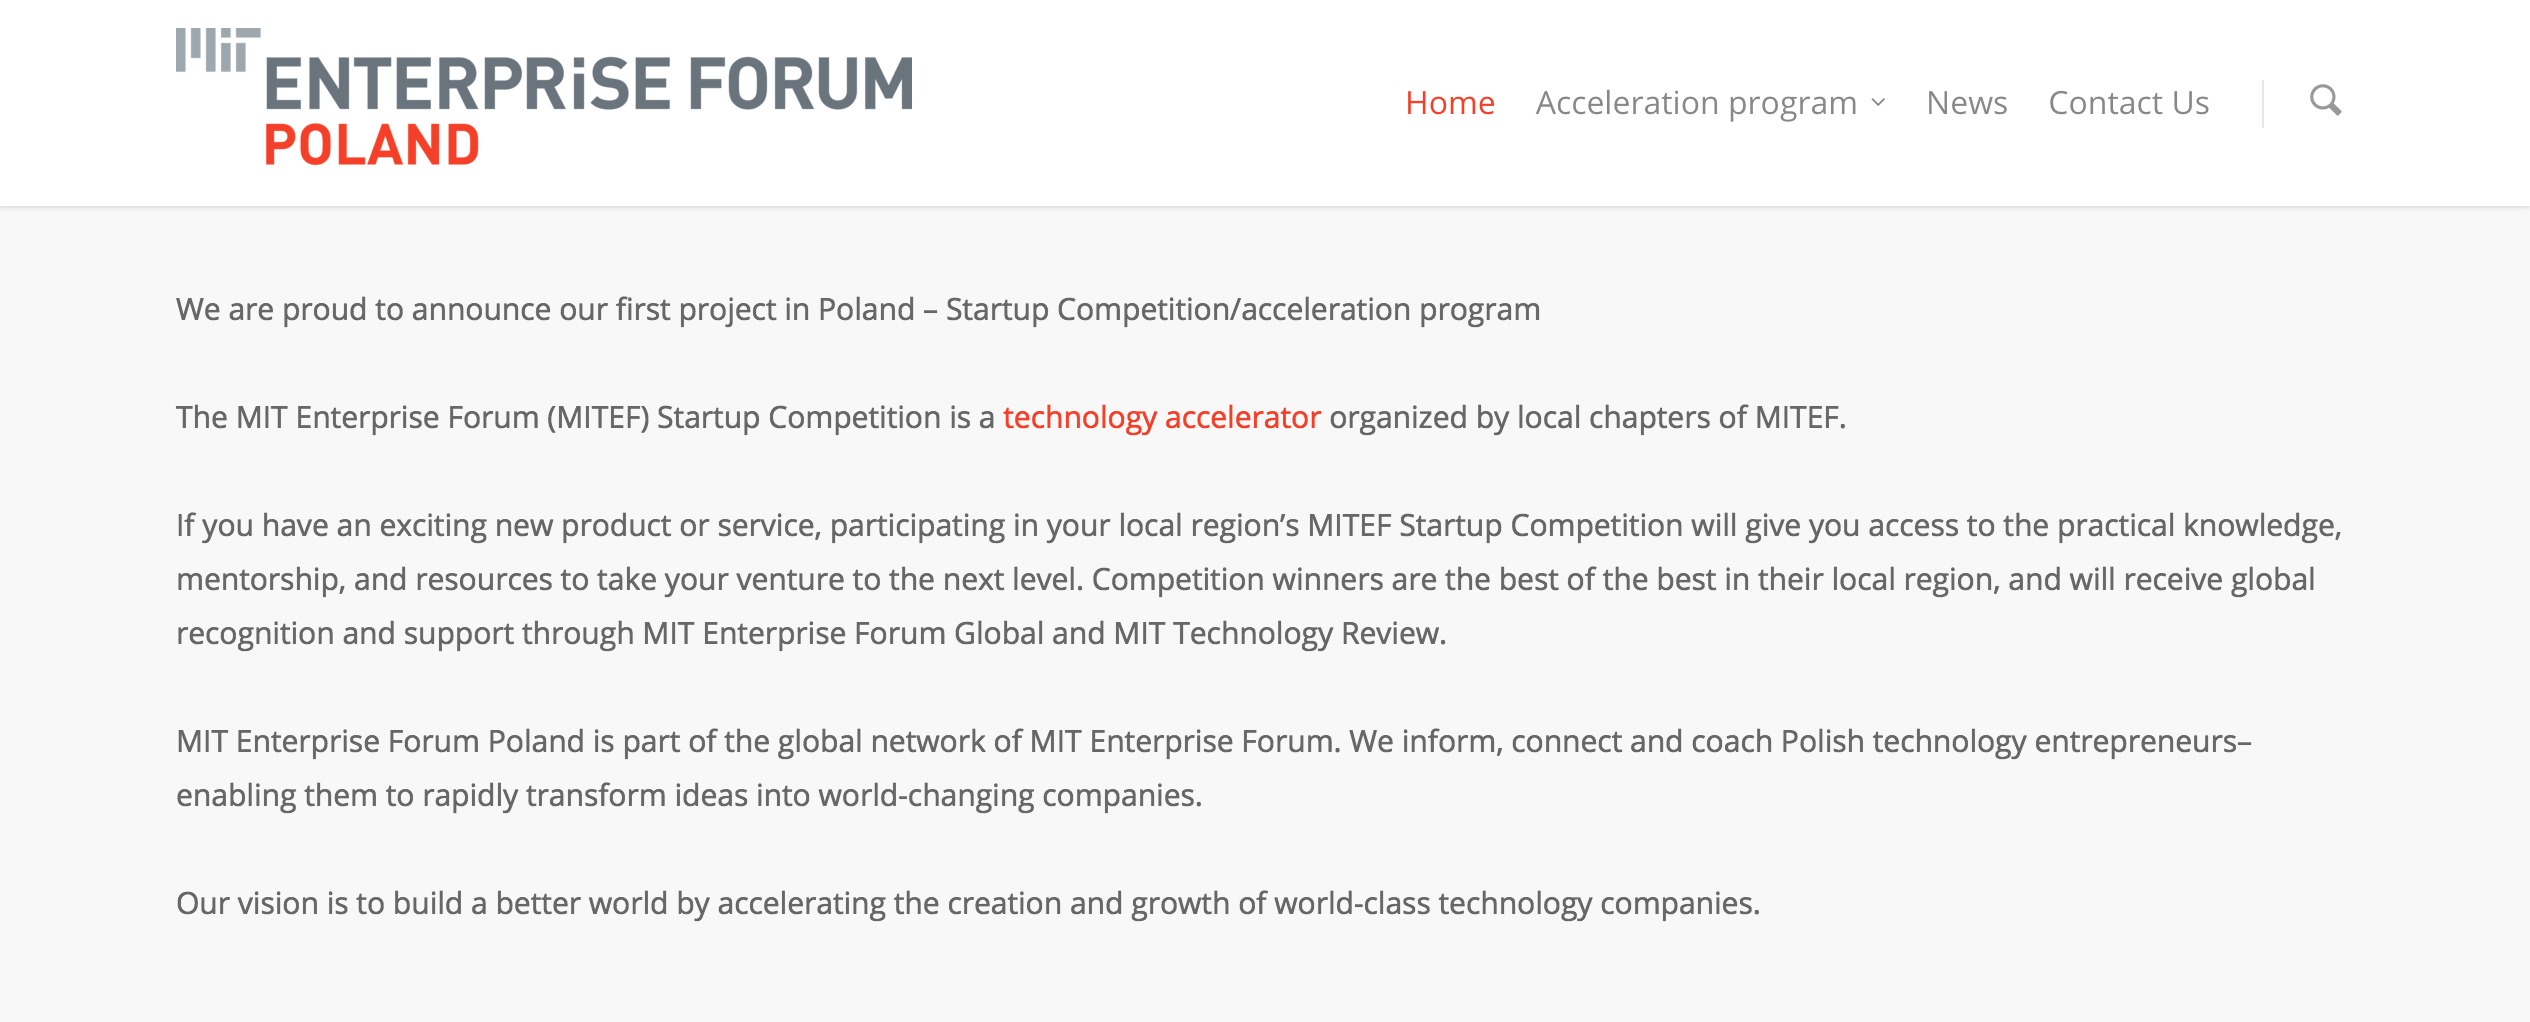This screenshot has width=2530, height=1022.
Task: Click the MIT logo mark
Action: tap(217, 50)
